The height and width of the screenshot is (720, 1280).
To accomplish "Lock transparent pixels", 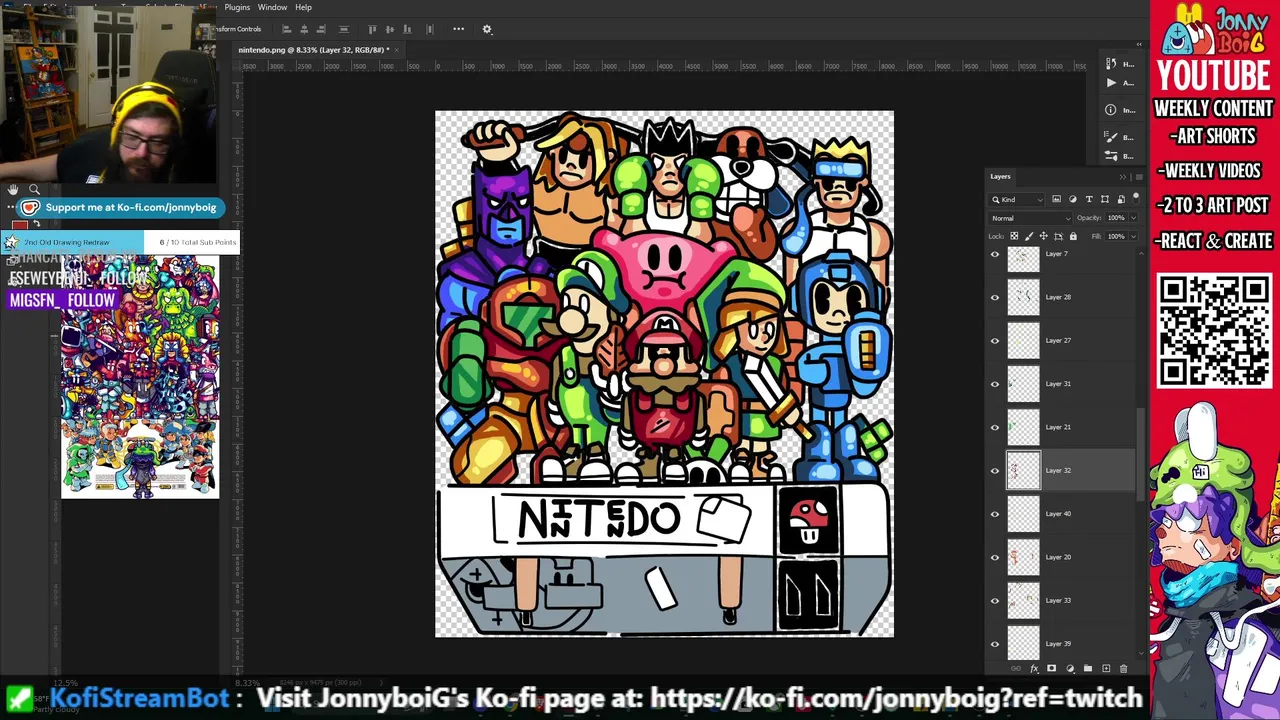I will tap(1014, 236).
